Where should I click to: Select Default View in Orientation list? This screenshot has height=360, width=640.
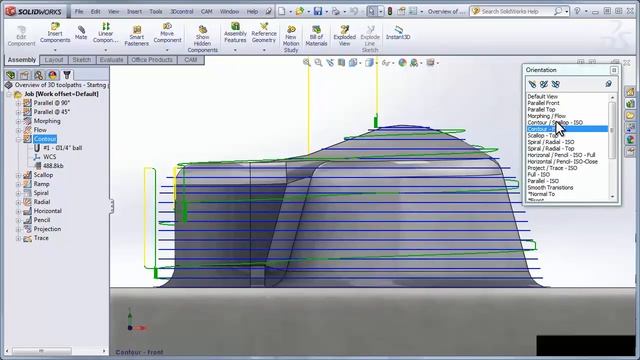pos(542,97)
